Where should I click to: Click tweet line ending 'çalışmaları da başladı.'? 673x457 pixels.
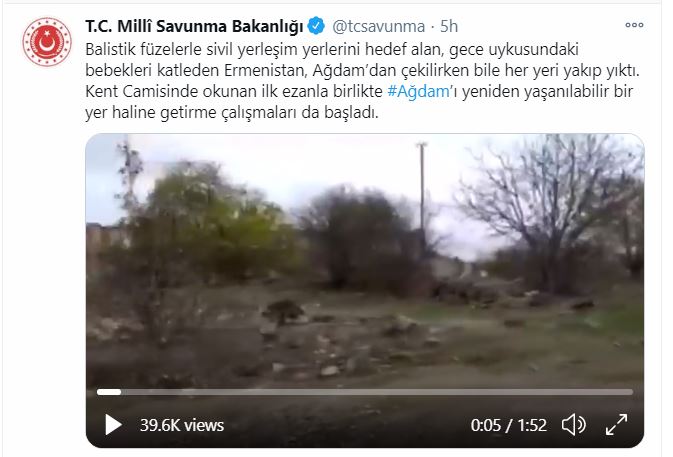(232, 113)
